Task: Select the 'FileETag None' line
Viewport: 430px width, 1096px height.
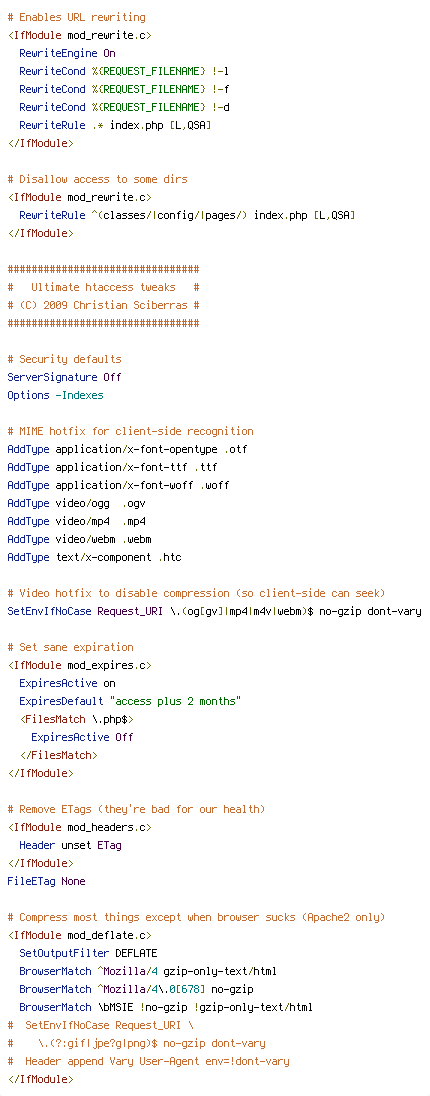Action: click(x=46, y=881)
